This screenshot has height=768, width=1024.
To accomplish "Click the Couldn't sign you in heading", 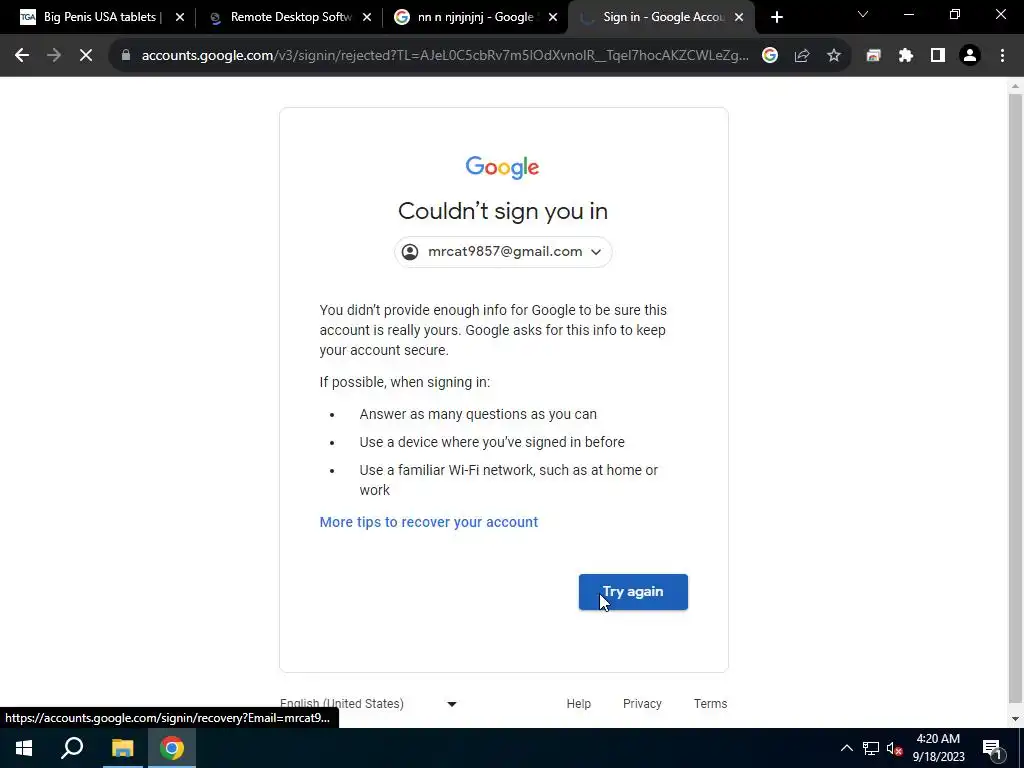I will pos(503,212).
